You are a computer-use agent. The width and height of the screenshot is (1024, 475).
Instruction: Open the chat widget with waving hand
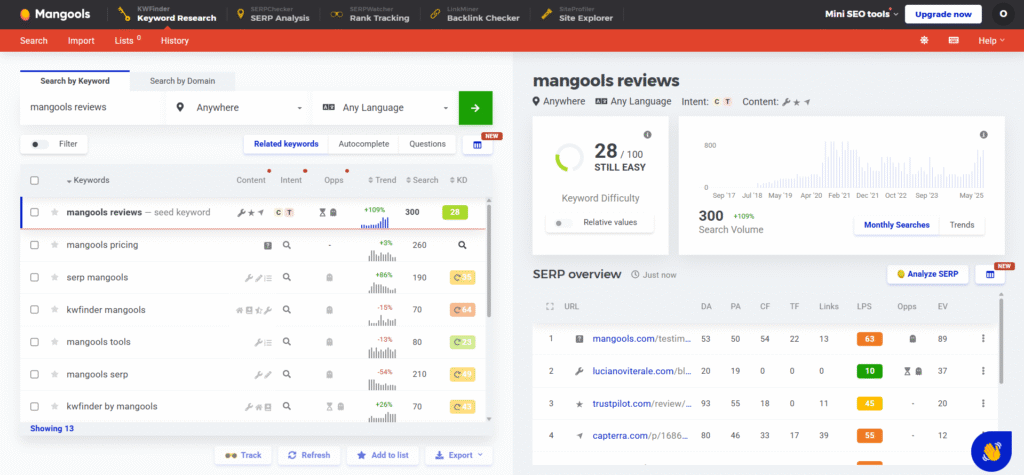coord(991,451)
